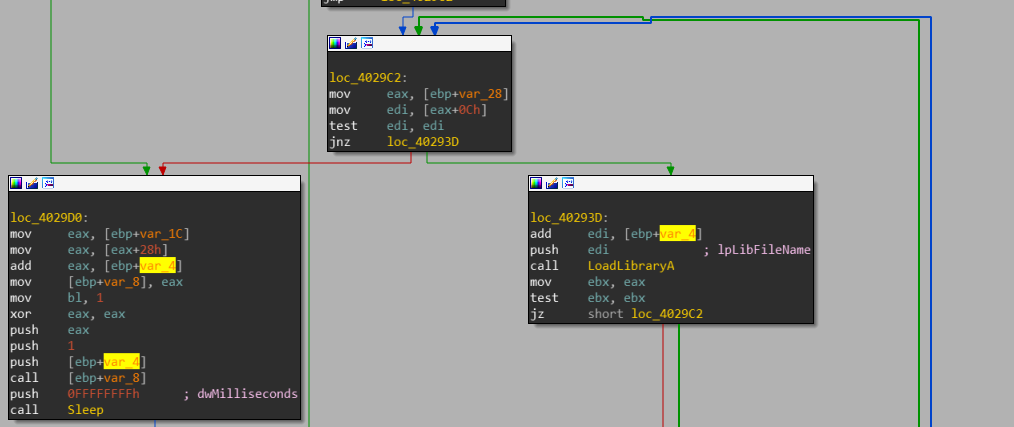Click loc_40293D node title bar
The image size is (1014, 427).
[x=671, y=183]
